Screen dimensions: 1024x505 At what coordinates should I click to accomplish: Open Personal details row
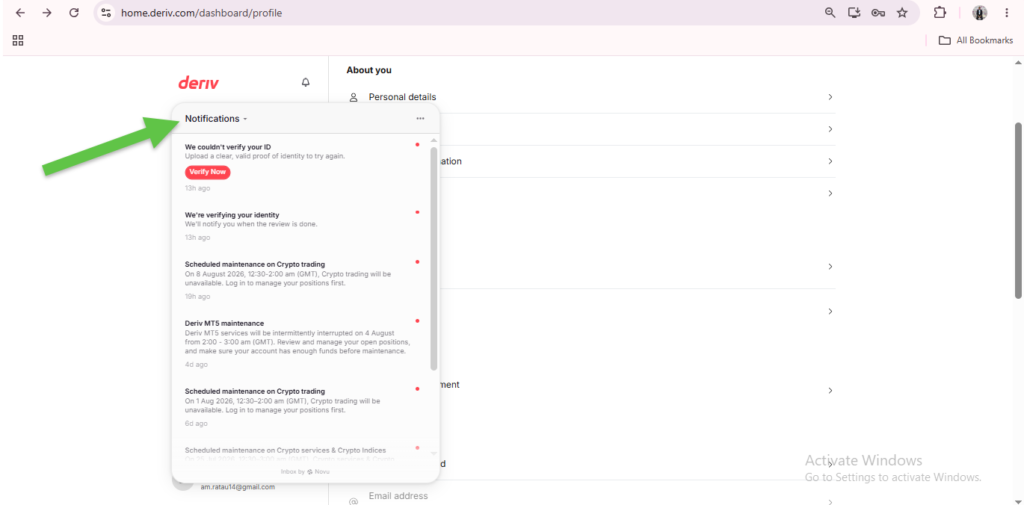pyautogui.click(x=591, y=97)
